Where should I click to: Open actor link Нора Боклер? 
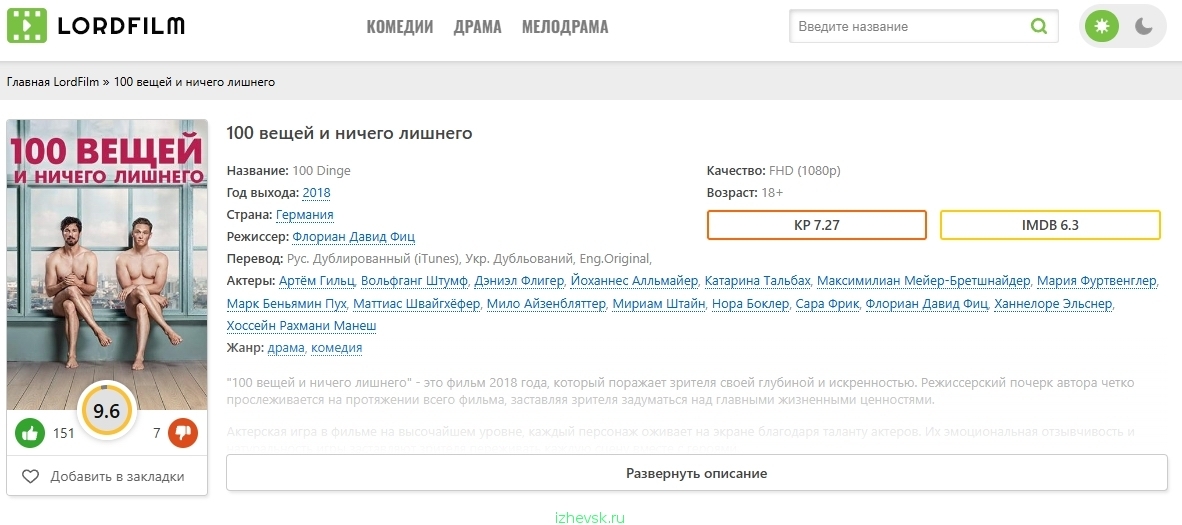(x=751, y=303)
